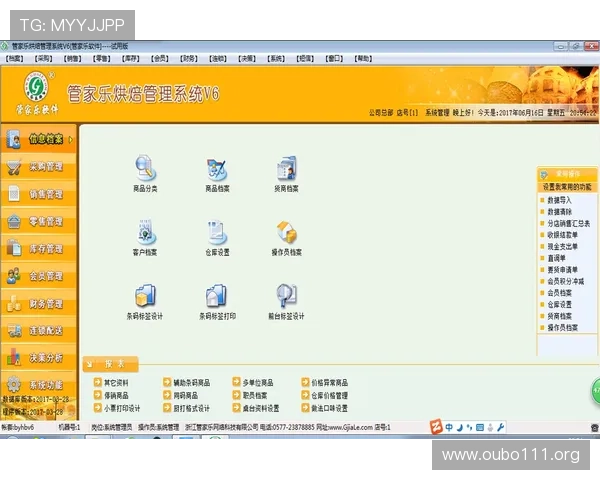The image size is (600, 480).
Task: Open the 商品档案 icon
Action: pos(217,168)
